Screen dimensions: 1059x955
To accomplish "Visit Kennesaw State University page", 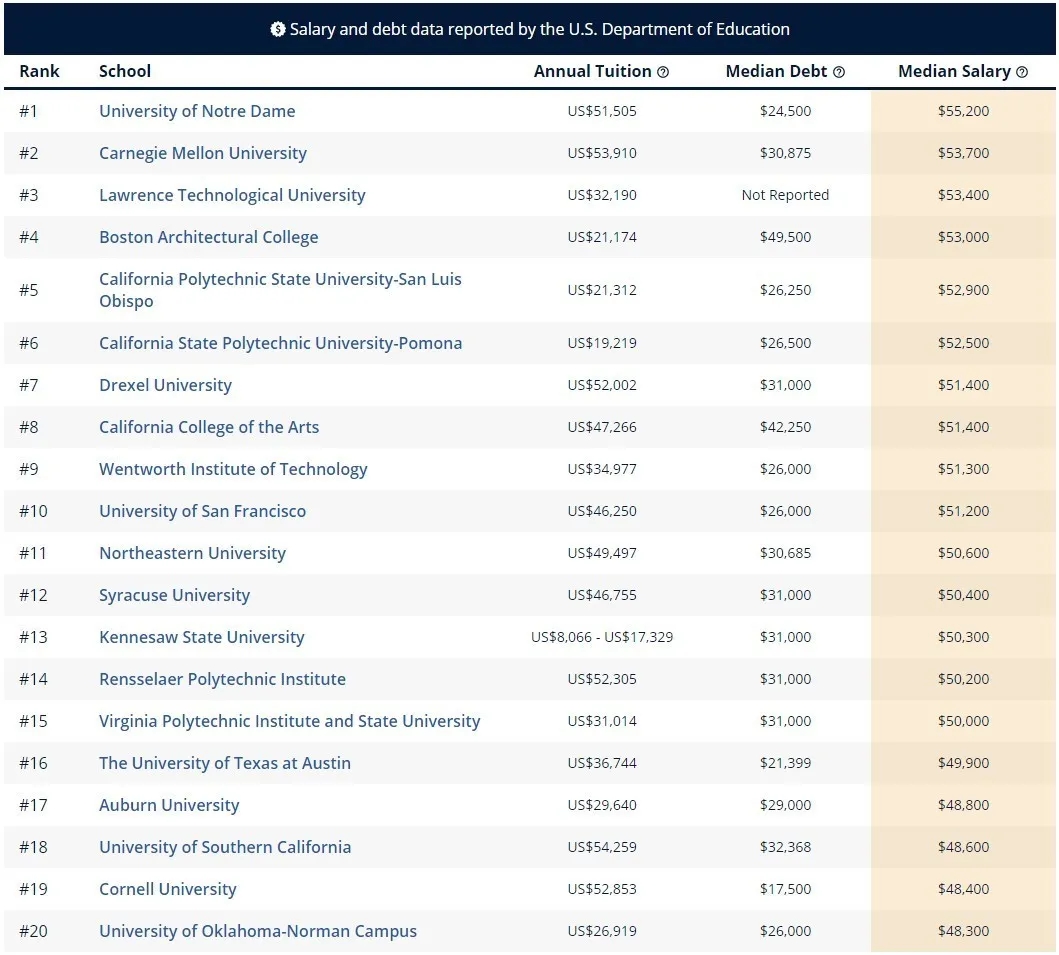I will (201, 637).
